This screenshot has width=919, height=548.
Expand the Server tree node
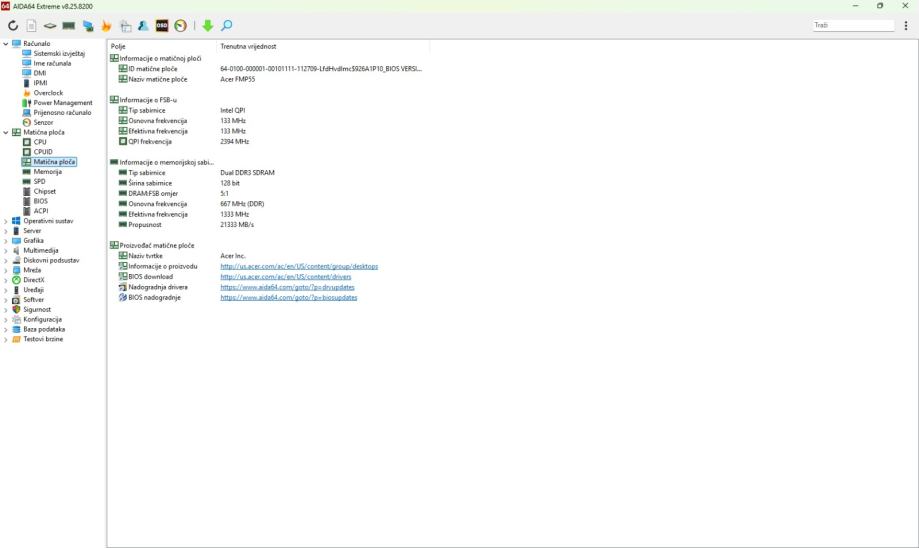pyautogui.click(x=6, y=231)
